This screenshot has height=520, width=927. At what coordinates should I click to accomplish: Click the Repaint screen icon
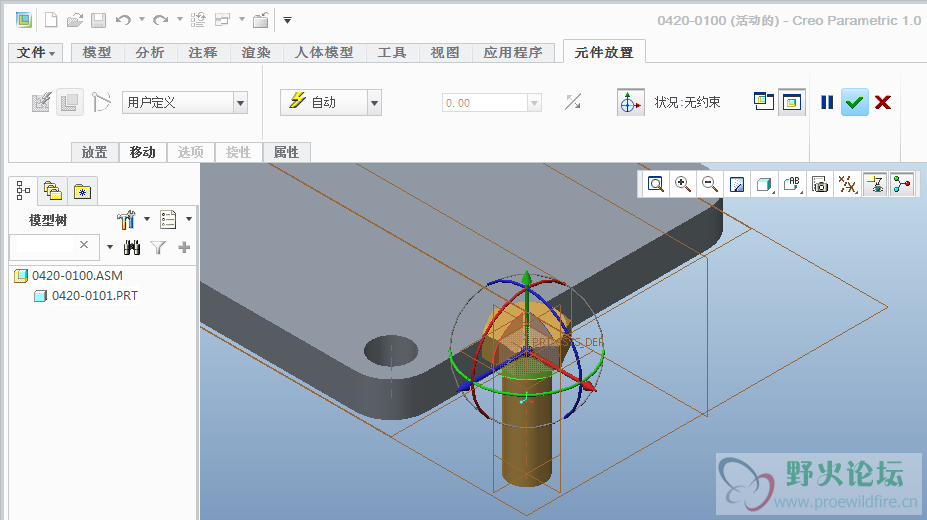click(x=737, y=184)
